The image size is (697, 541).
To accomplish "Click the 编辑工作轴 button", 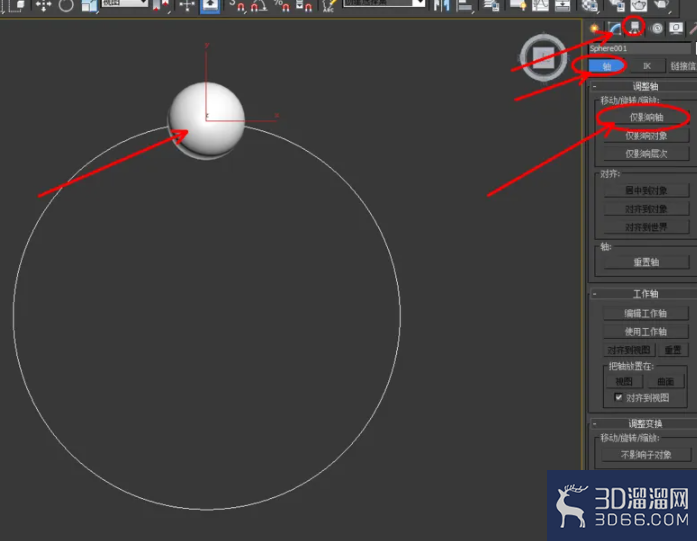I will [645, 313].
